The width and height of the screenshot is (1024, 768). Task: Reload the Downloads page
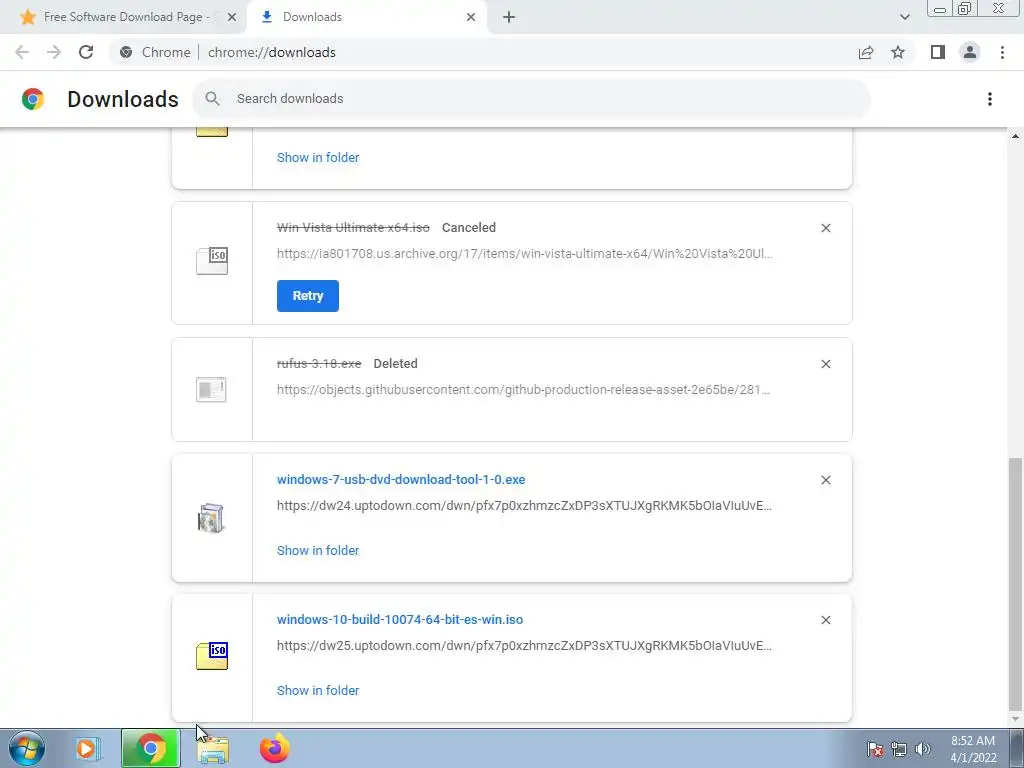pos(86,52)
